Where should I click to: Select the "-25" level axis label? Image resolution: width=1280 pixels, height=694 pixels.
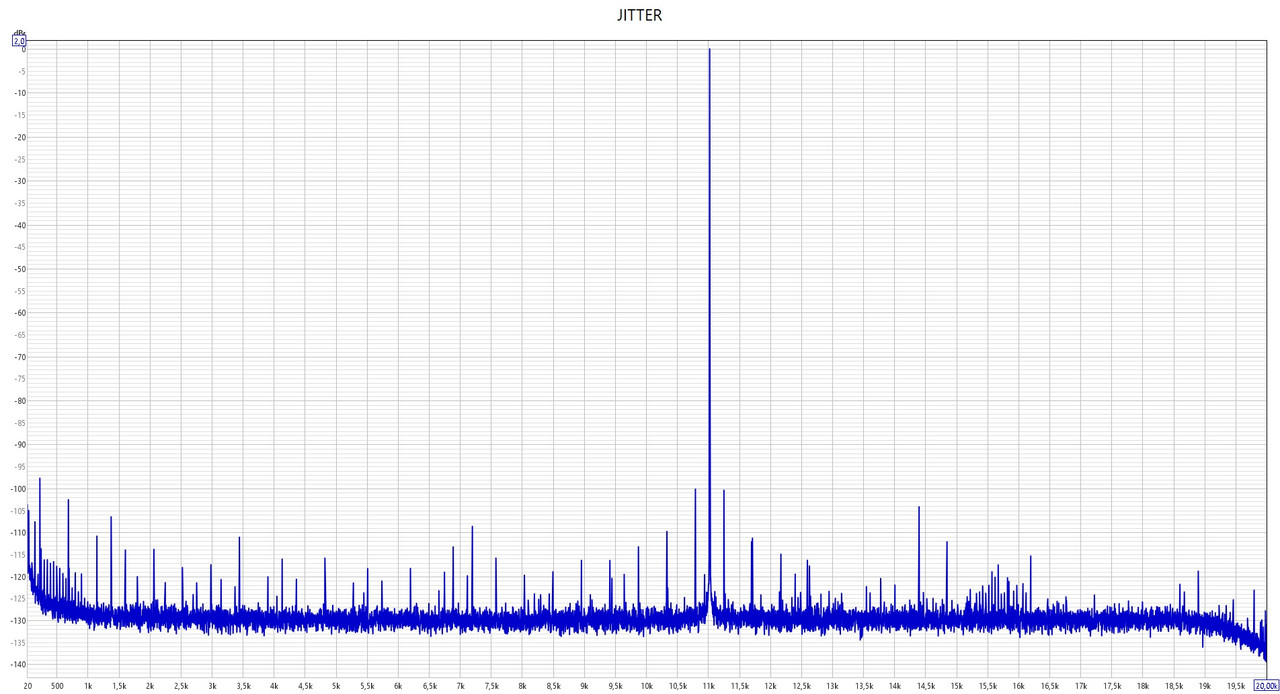pos(19,159)
